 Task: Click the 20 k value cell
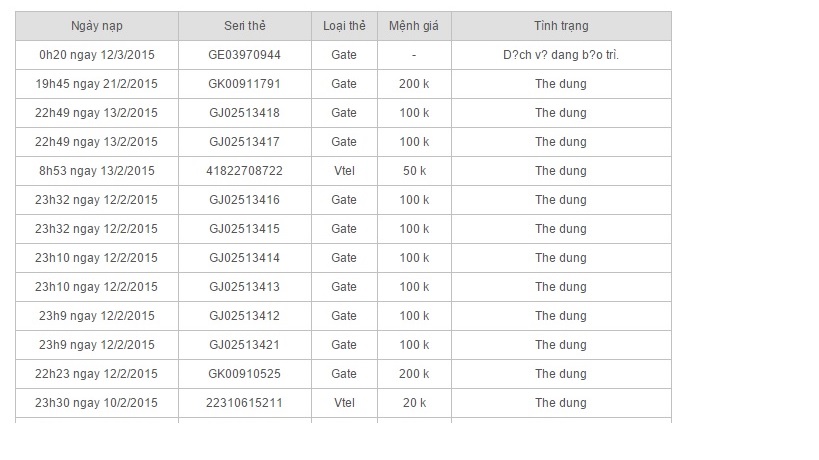tap(414, 403)
